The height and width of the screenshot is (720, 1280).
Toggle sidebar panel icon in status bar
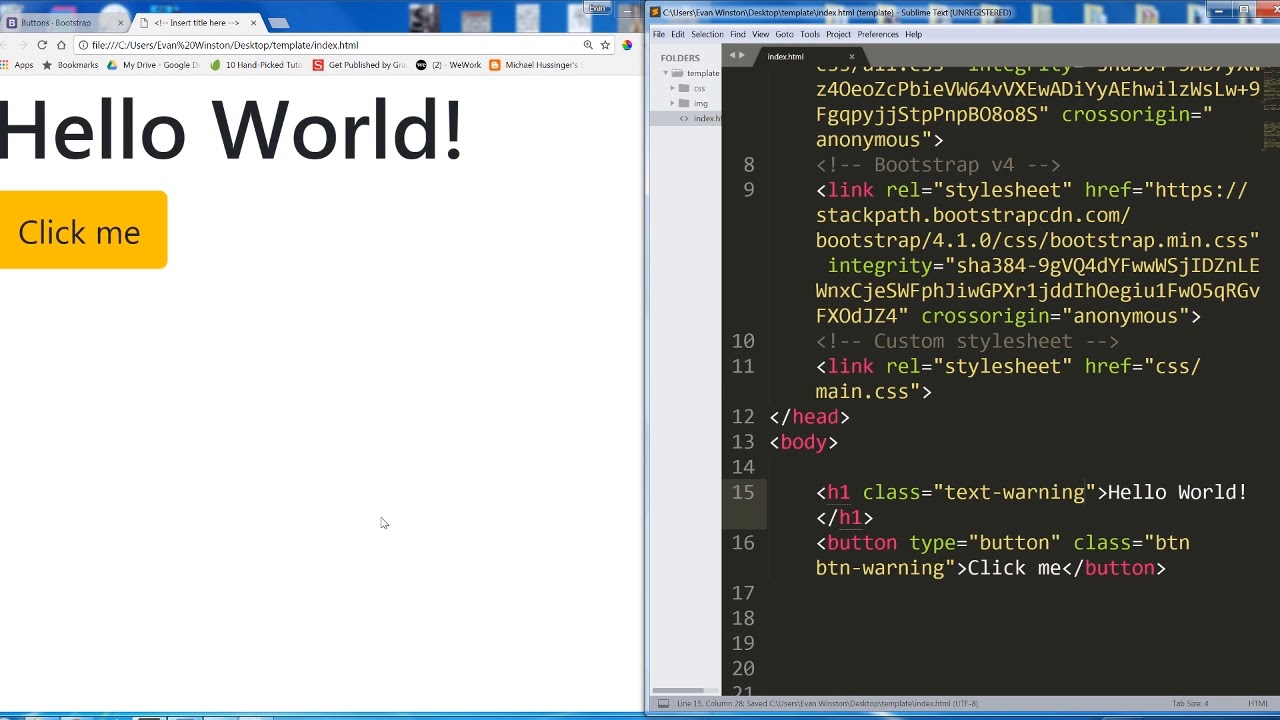pos(662,704)
